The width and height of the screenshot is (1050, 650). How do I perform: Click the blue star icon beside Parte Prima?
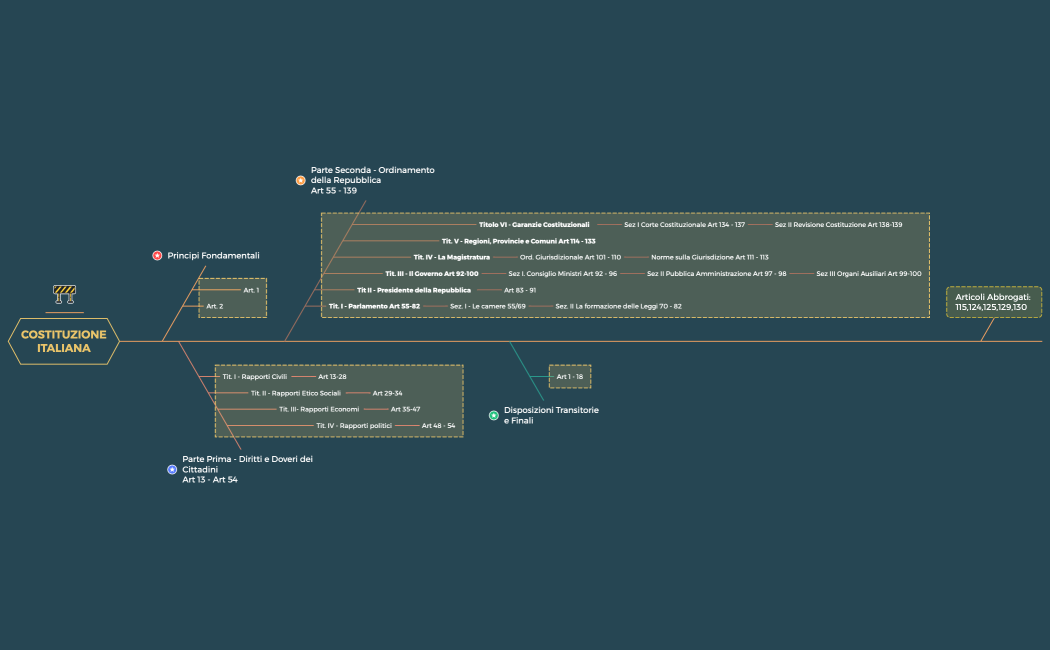click(172, 469)
